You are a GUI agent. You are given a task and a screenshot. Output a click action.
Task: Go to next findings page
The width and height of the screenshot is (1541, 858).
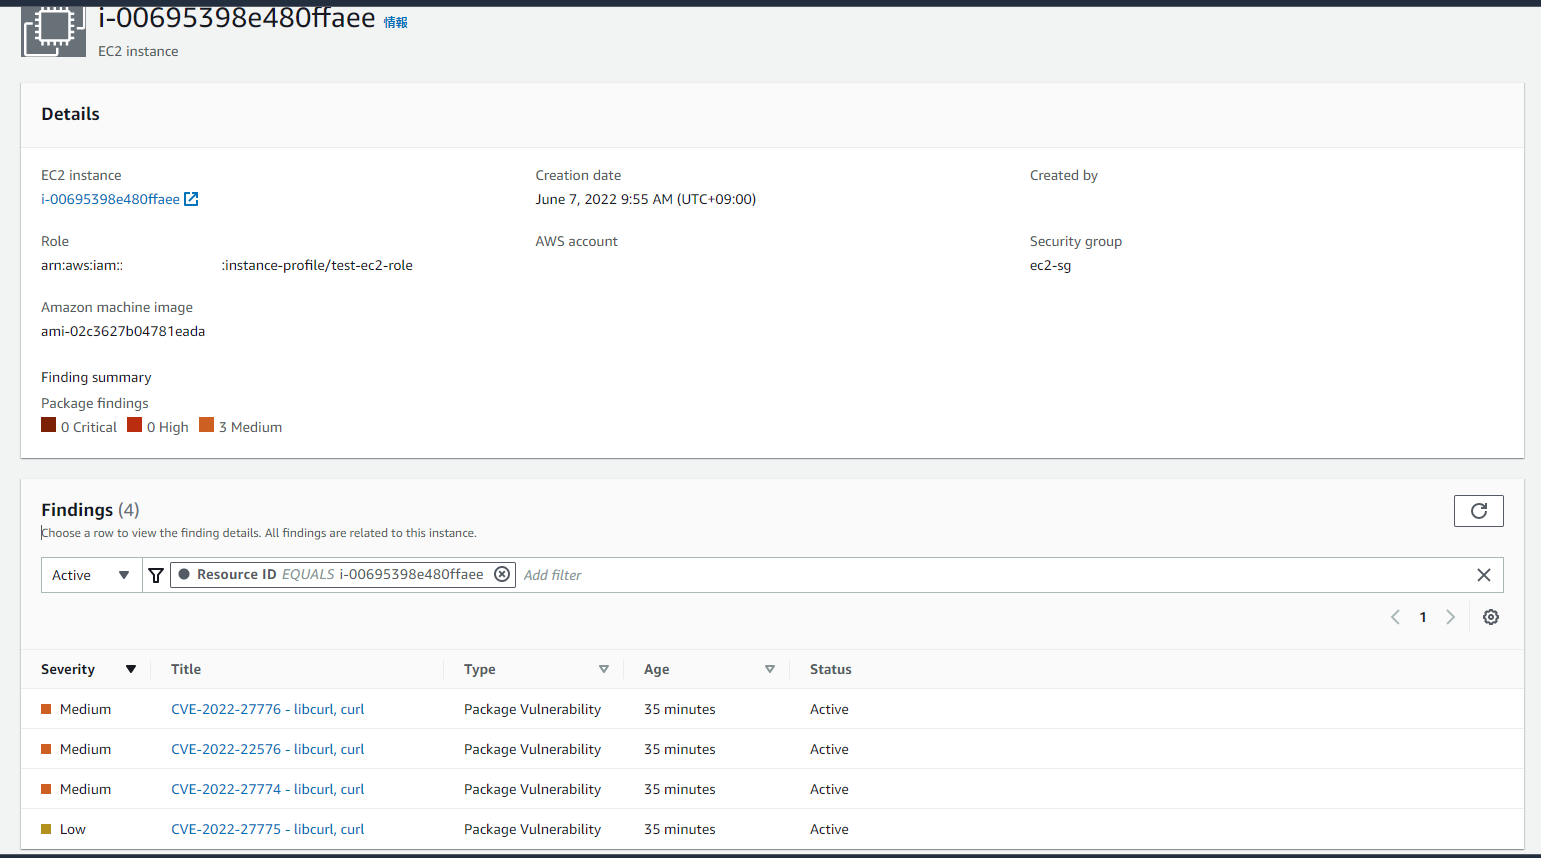[x=1450, y=617]
